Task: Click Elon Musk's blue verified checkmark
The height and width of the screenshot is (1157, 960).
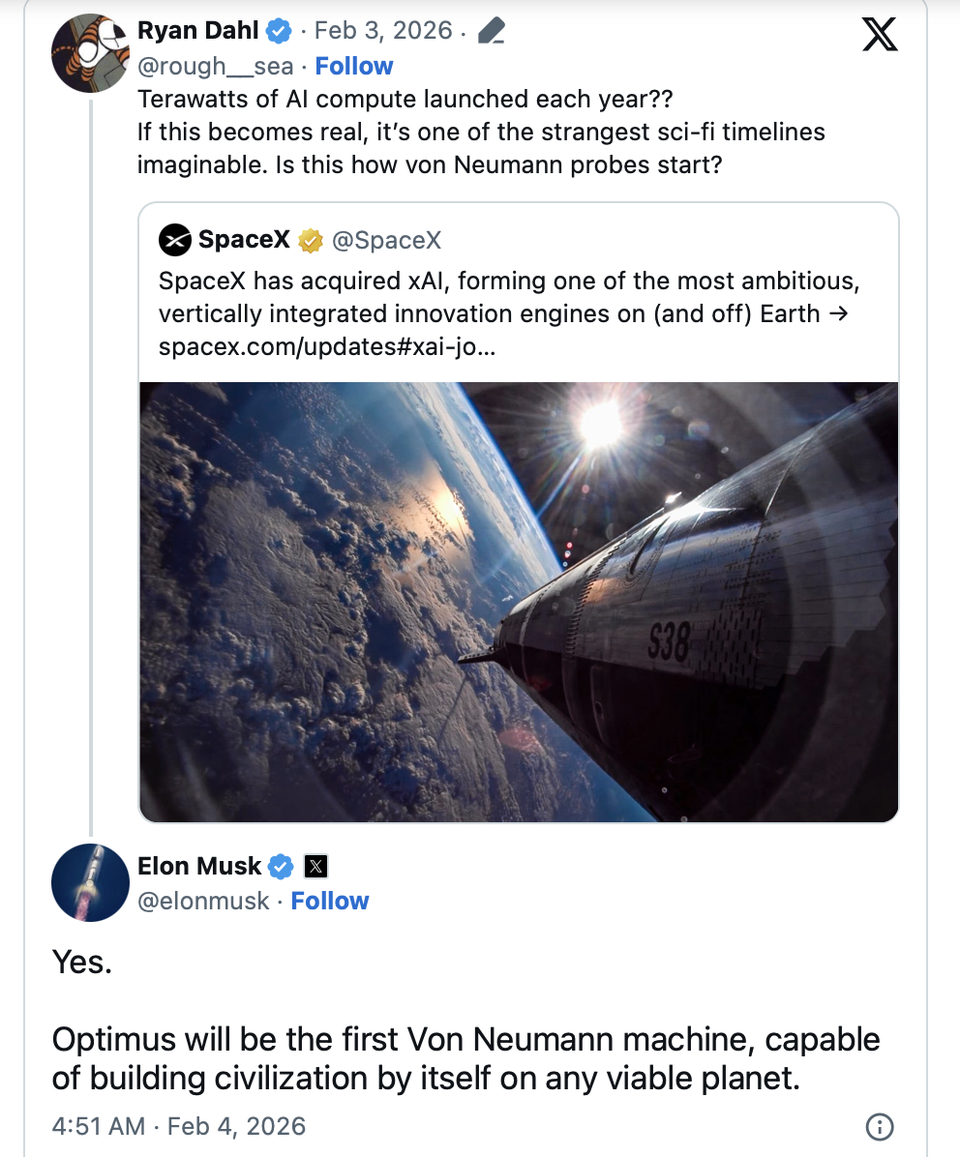Action: coord(282,866)
